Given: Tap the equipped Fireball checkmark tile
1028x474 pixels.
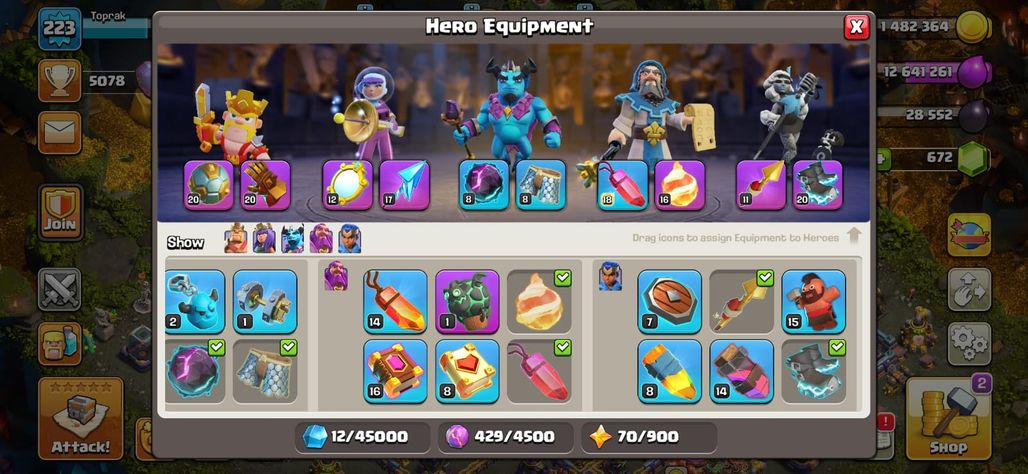Looking at the screenshot, I should (x=539, y=302).
